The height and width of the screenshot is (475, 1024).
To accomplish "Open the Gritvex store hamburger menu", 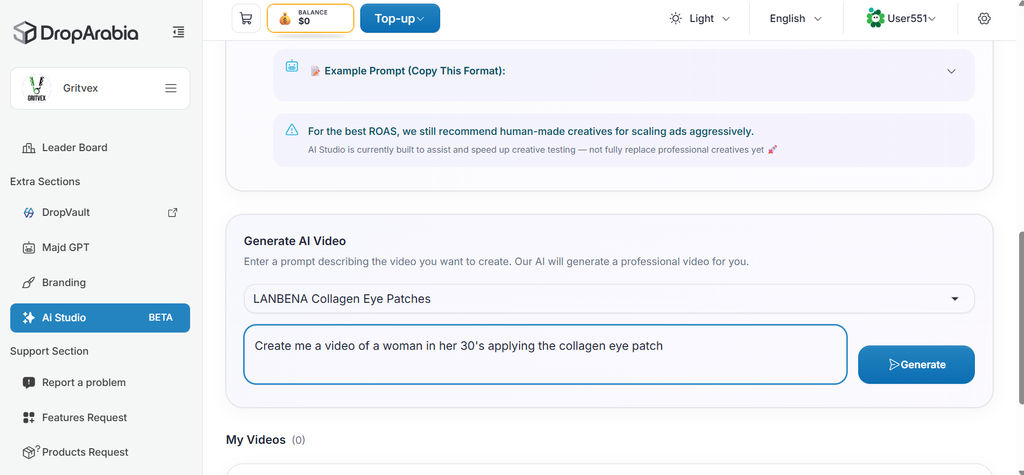I will tap(170, 88).
